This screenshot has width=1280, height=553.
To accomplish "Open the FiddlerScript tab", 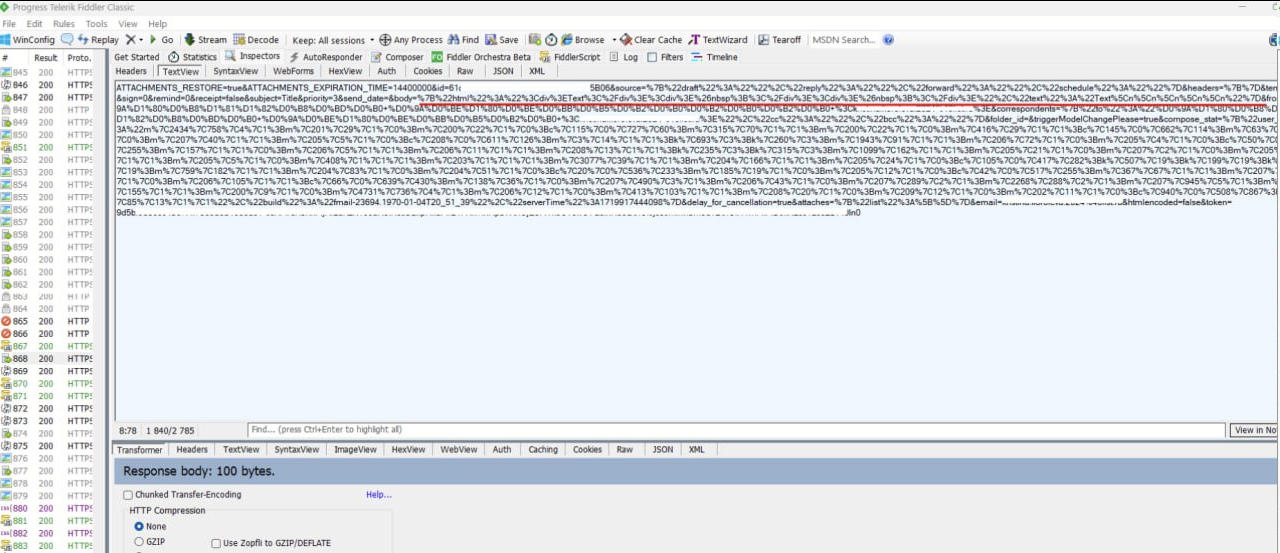I will click(x=571, y=57).
